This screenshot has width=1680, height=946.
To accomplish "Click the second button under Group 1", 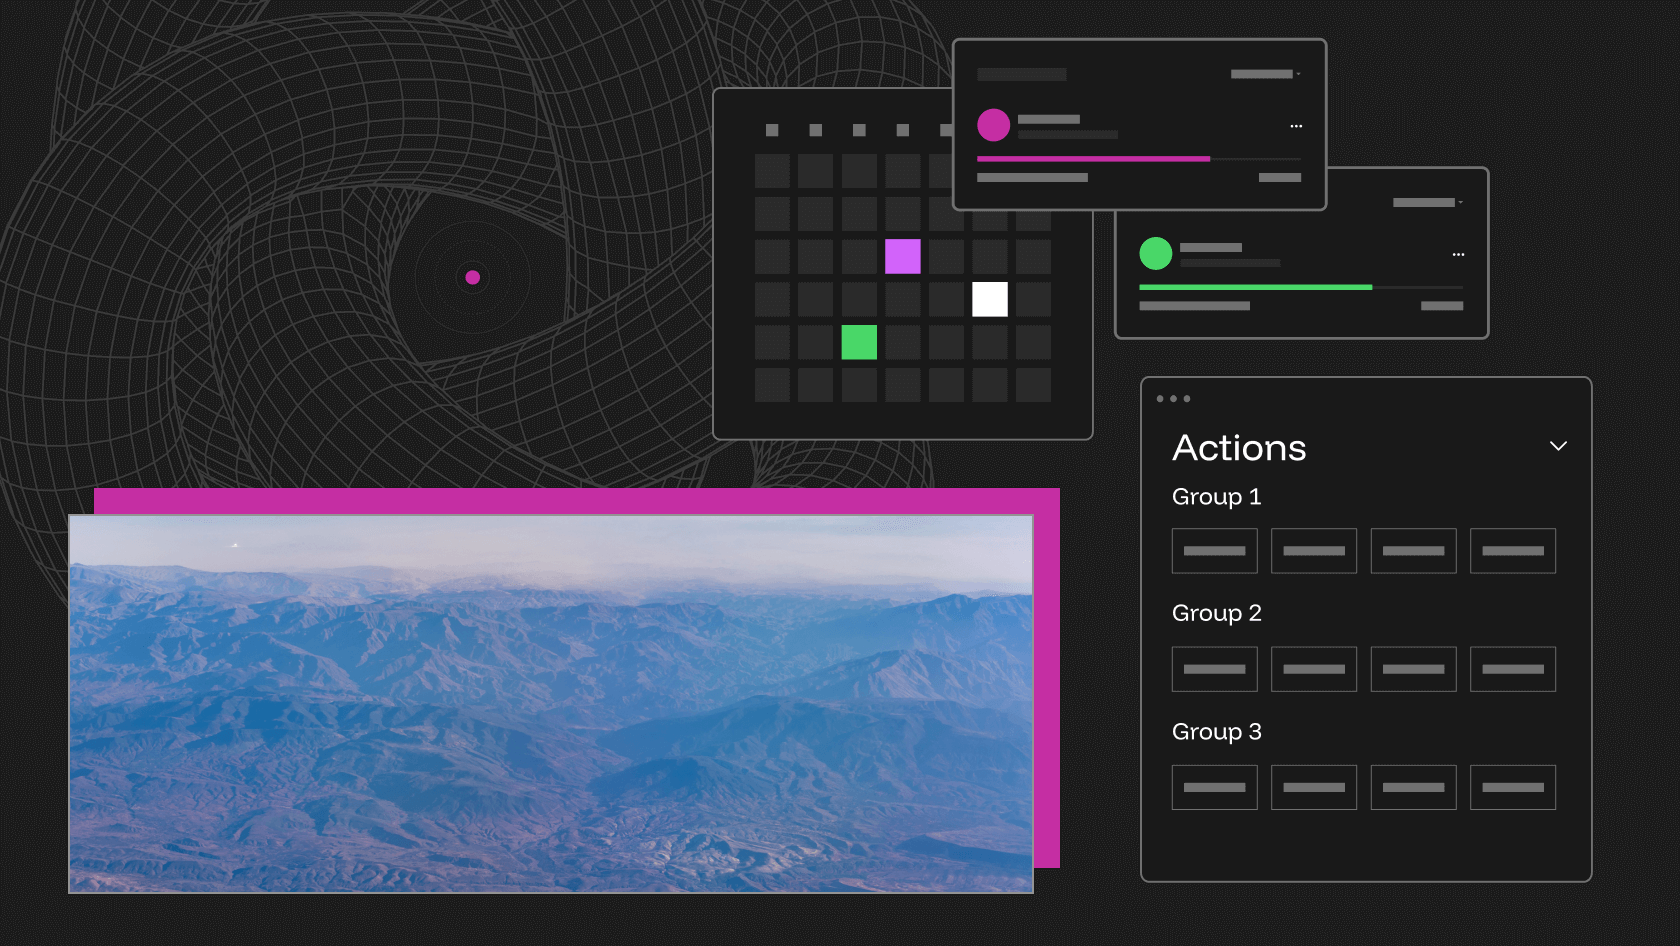I will 1313,551.
